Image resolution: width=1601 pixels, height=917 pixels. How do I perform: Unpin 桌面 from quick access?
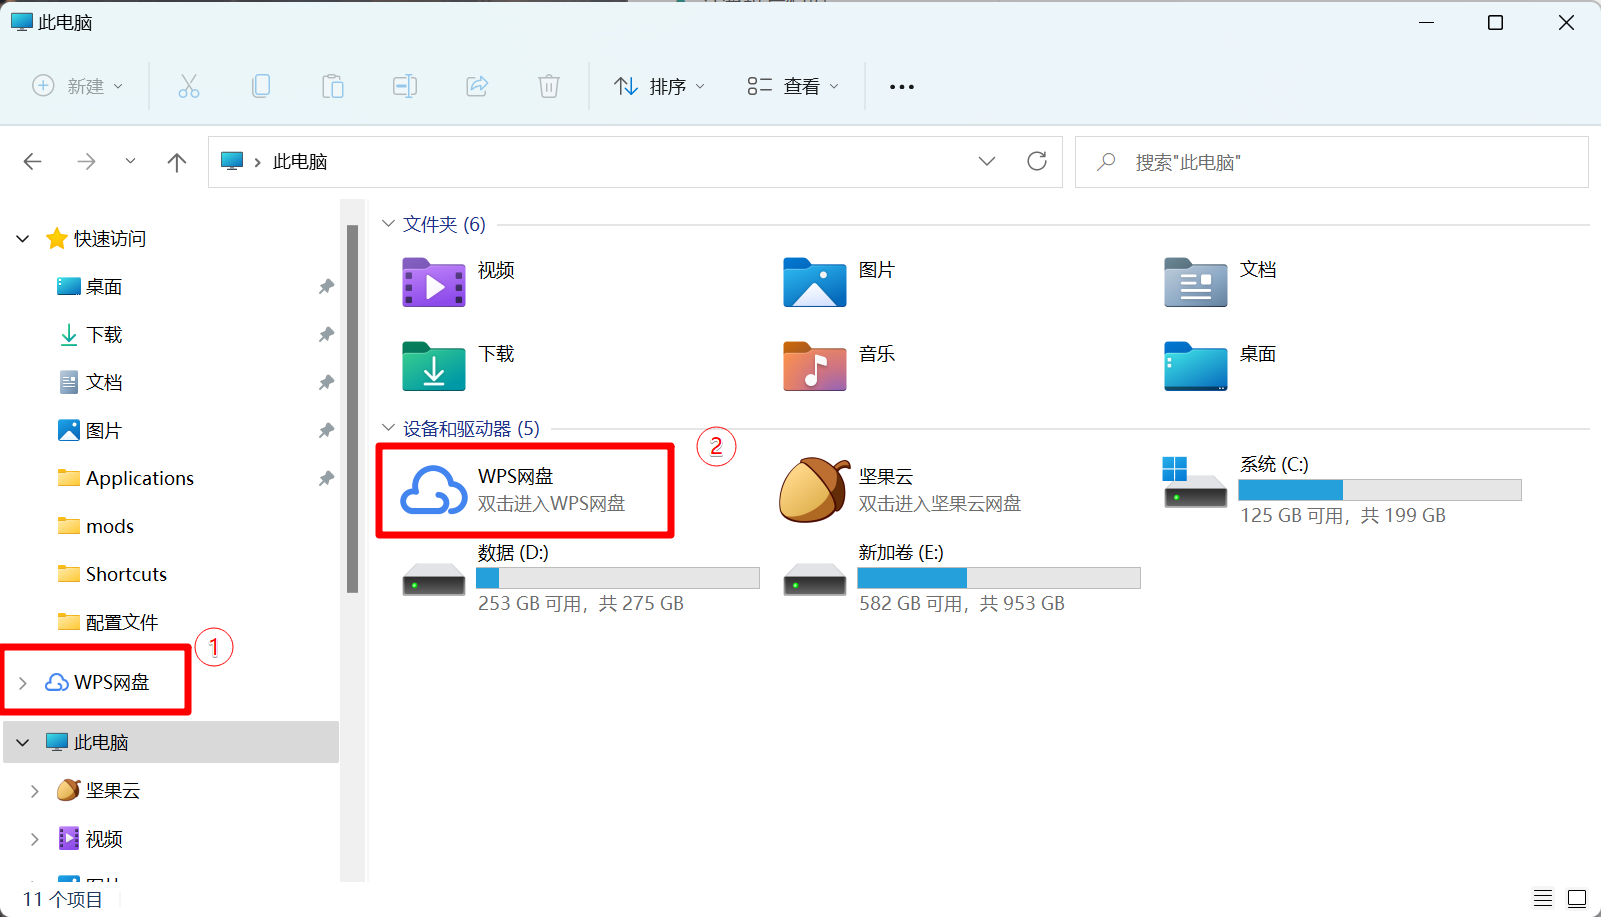[x=326, y=287]
